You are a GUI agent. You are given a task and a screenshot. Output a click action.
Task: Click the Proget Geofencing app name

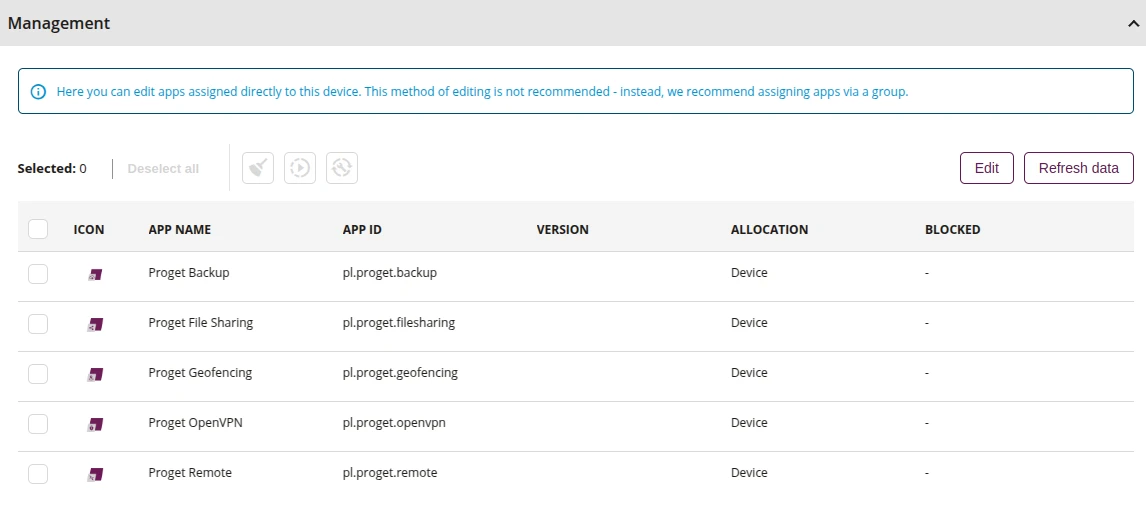pos(200,372)
